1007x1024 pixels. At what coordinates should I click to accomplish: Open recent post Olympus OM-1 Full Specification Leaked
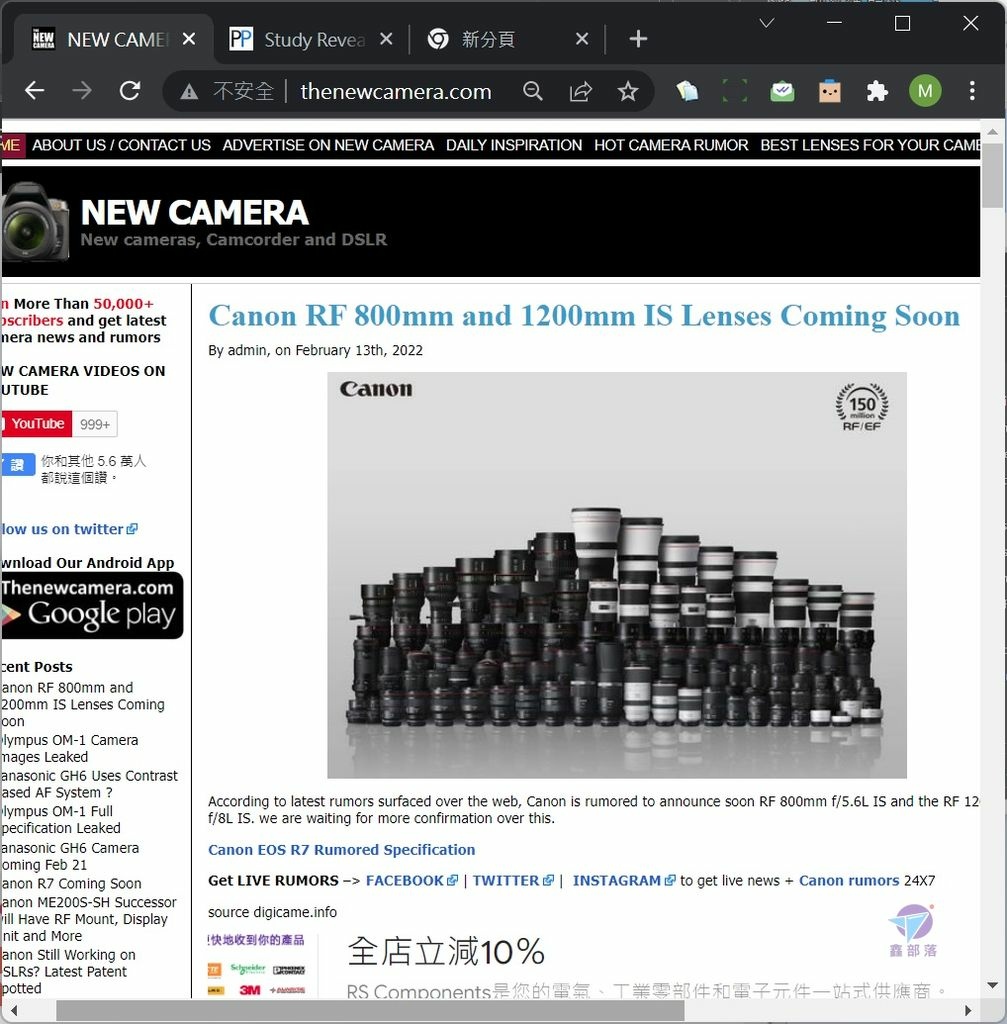61,820
